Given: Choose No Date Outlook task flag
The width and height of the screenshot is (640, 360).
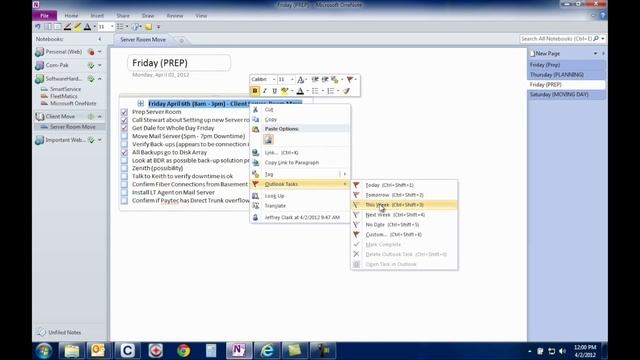Looking at the screenshot, I should [404, 224].
